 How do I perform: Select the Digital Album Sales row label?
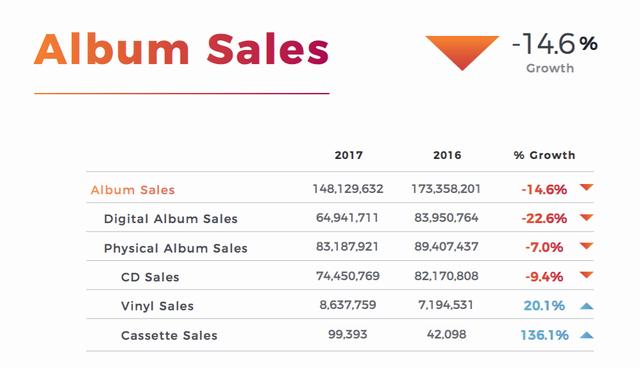[x=171, y=219]
